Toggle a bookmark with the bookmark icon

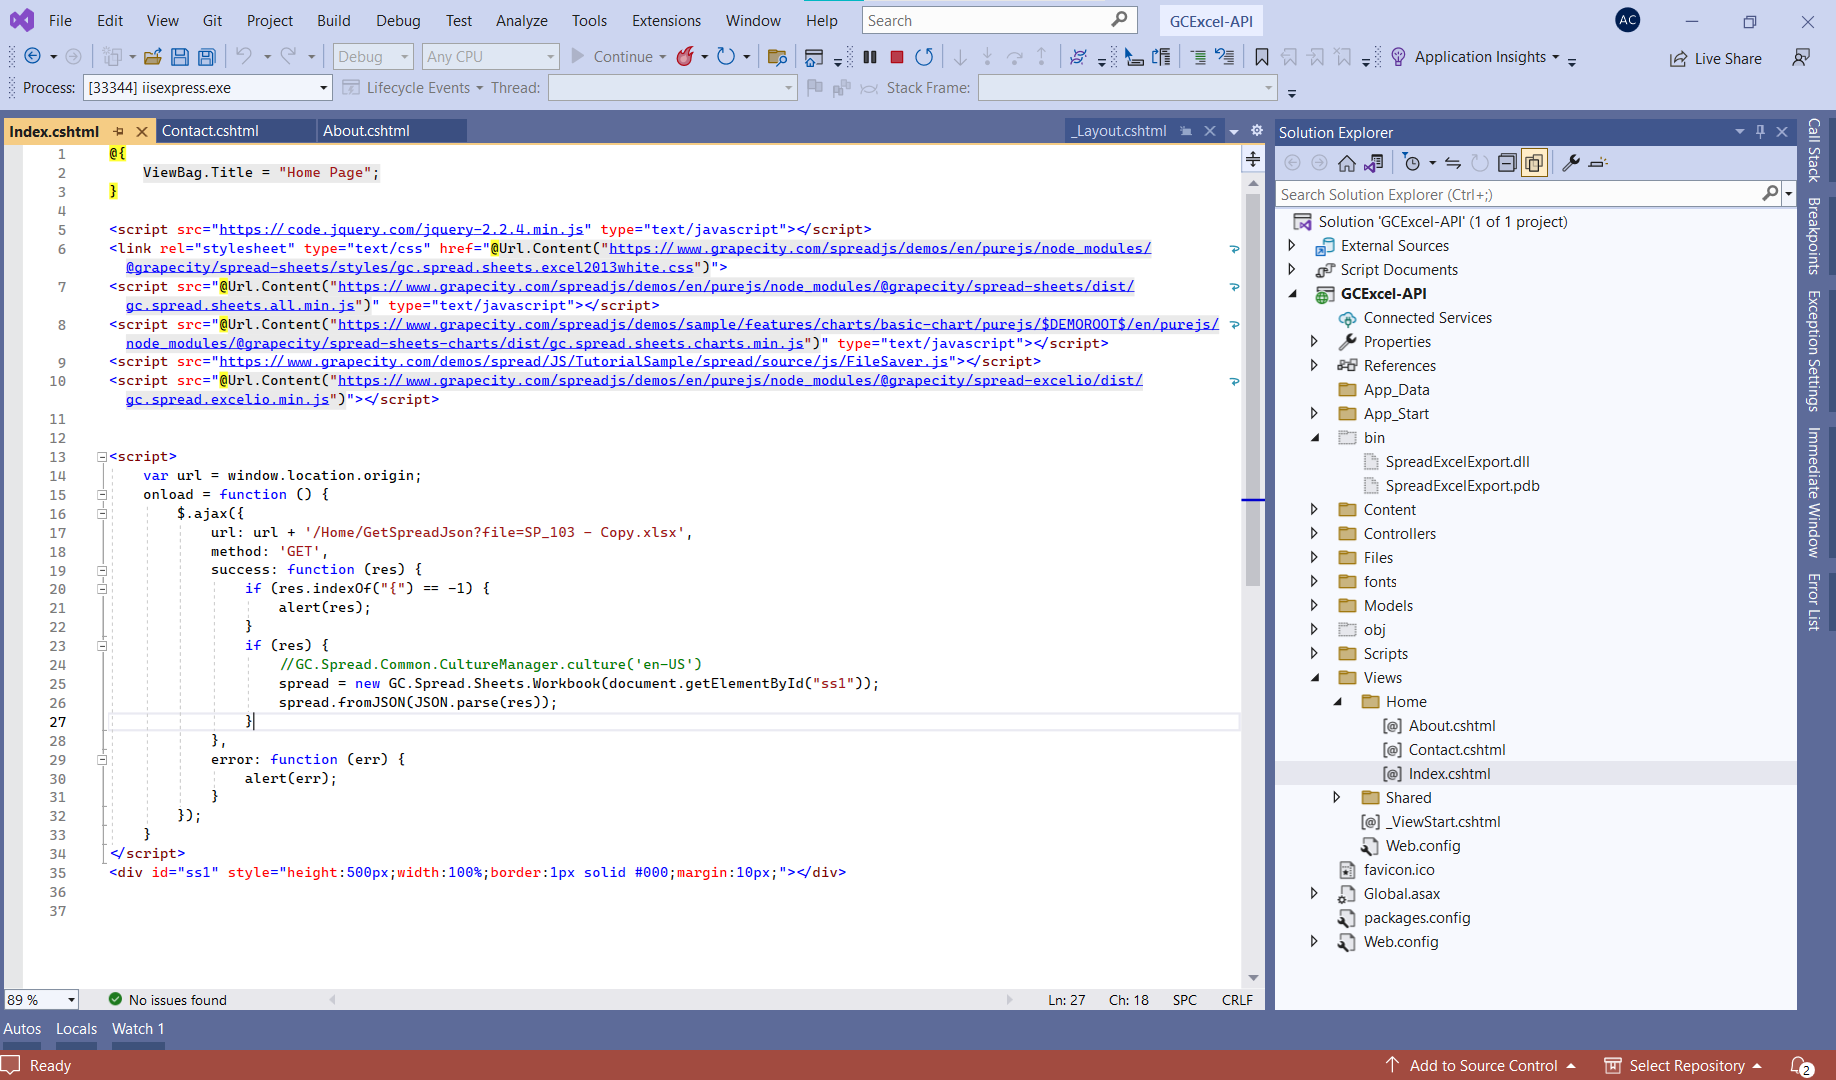[x=1261, y=57]
